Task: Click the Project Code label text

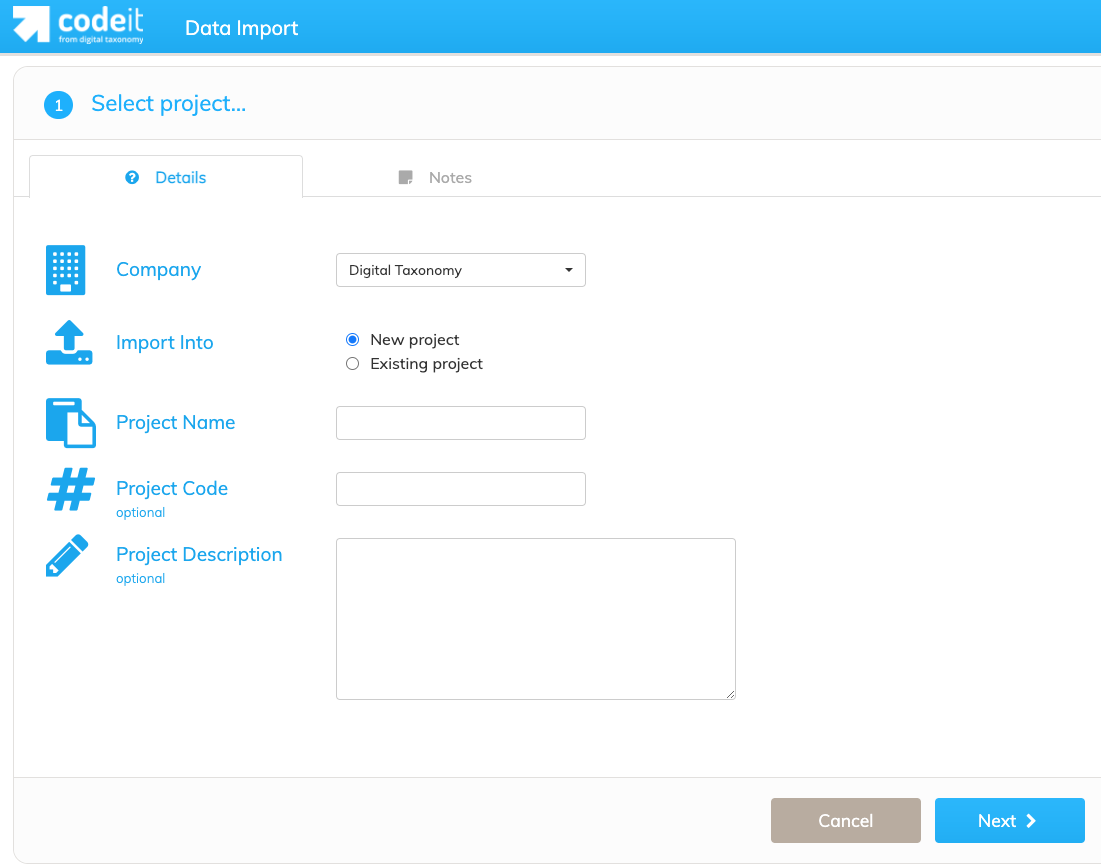Action: [172, 488]
